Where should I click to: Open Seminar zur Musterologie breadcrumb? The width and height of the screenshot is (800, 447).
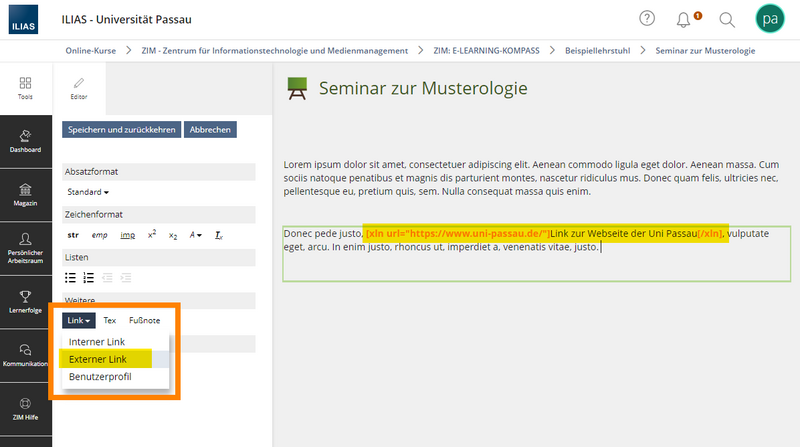[705, 51]
